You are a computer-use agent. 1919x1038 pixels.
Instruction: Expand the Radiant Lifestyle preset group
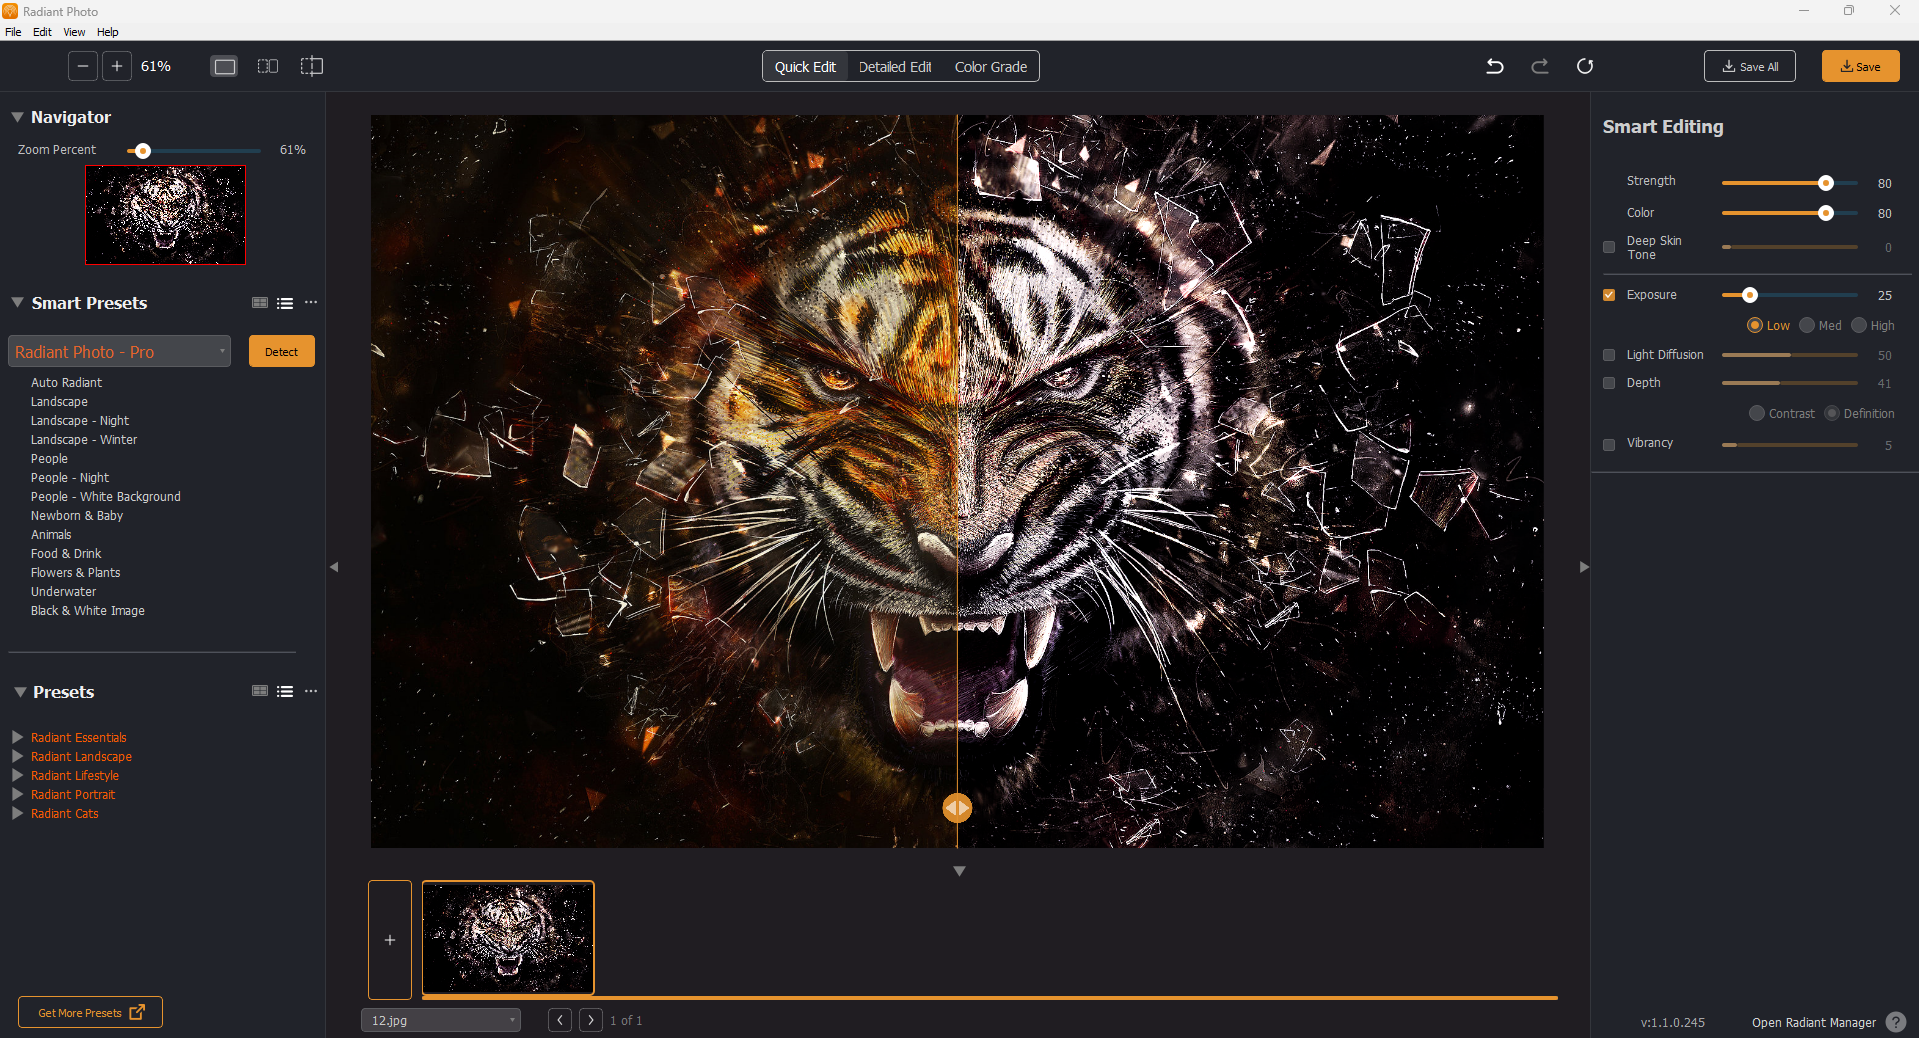17,775
